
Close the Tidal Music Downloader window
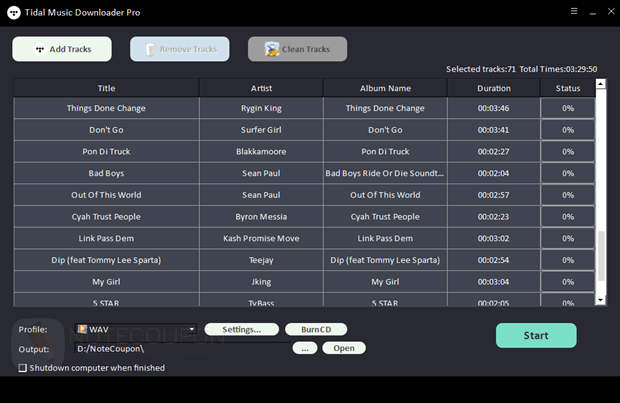point(611,11)
